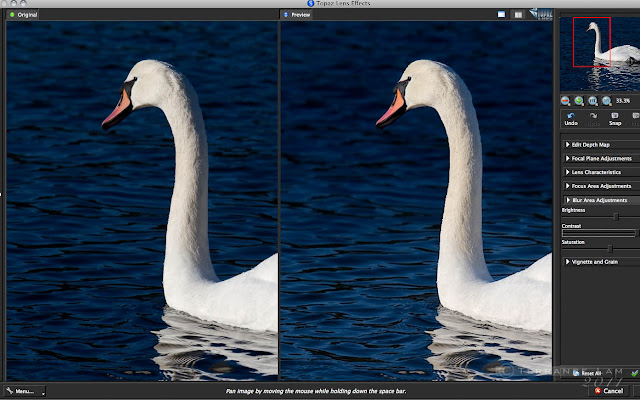Switch to split-view layout mode
The width and height of the screenshot is (640, 400).
pos(518,15)
